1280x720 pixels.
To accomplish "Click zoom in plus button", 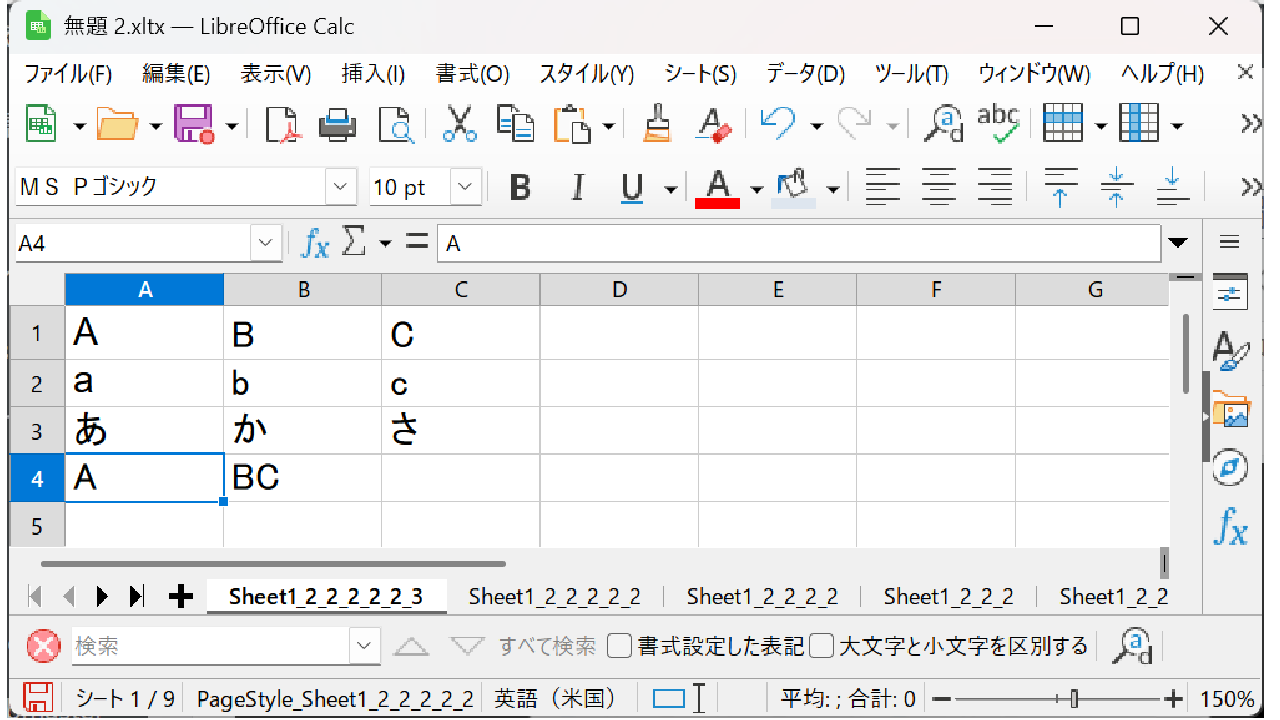I will (x=1173, y=698).
